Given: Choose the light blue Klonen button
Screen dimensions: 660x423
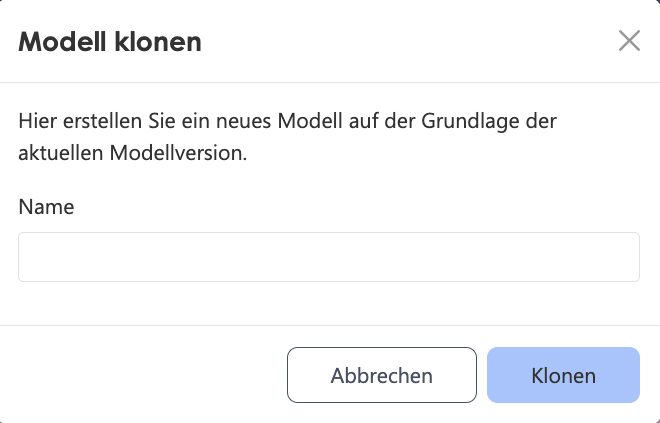Looking at the screenshot, I should (x=563, y=375).
